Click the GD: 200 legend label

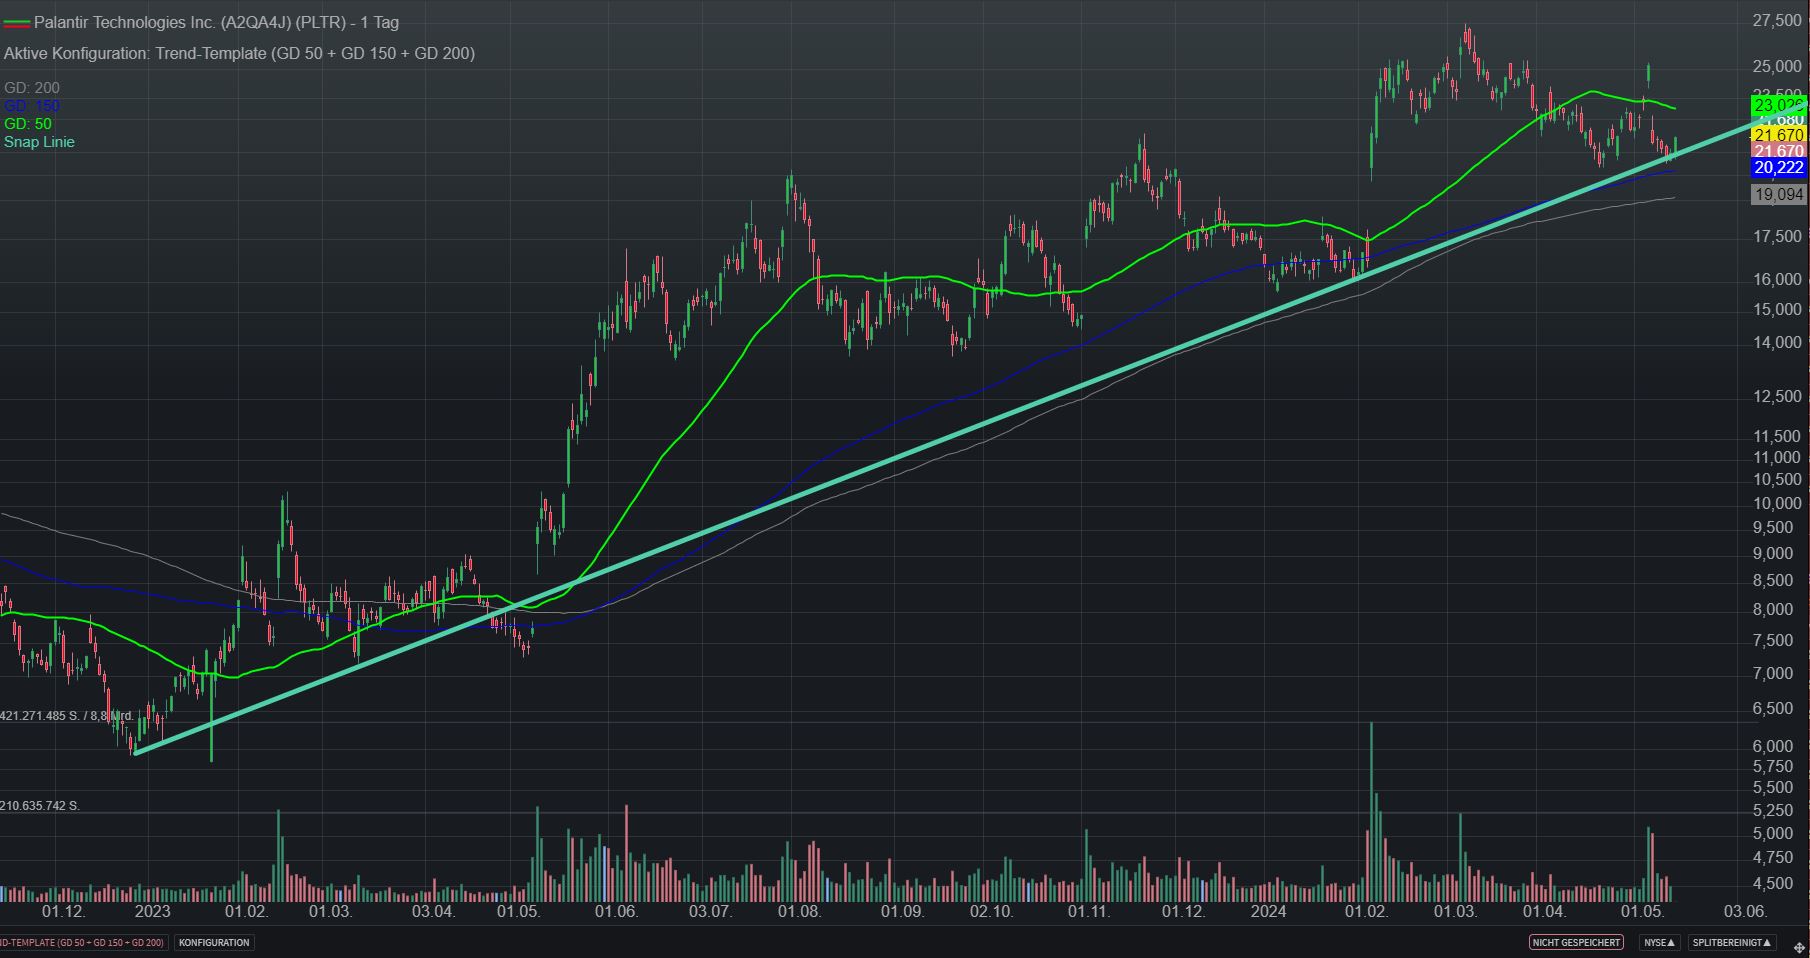32,88
